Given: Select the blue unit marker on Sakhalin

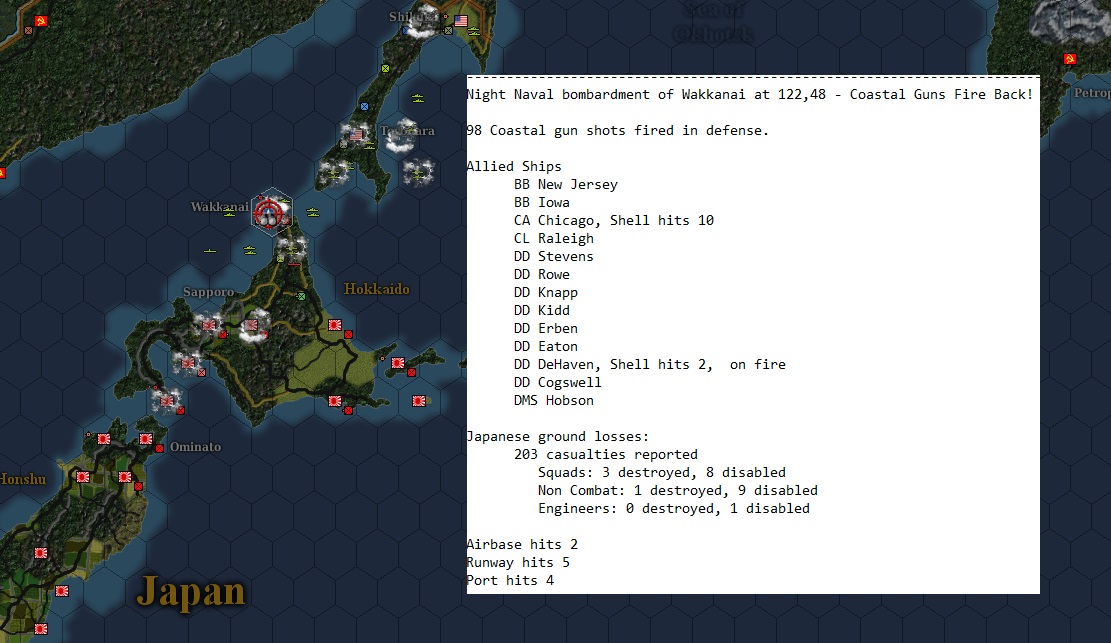Looking at the screenshot, I should click(x=364, y=106).
